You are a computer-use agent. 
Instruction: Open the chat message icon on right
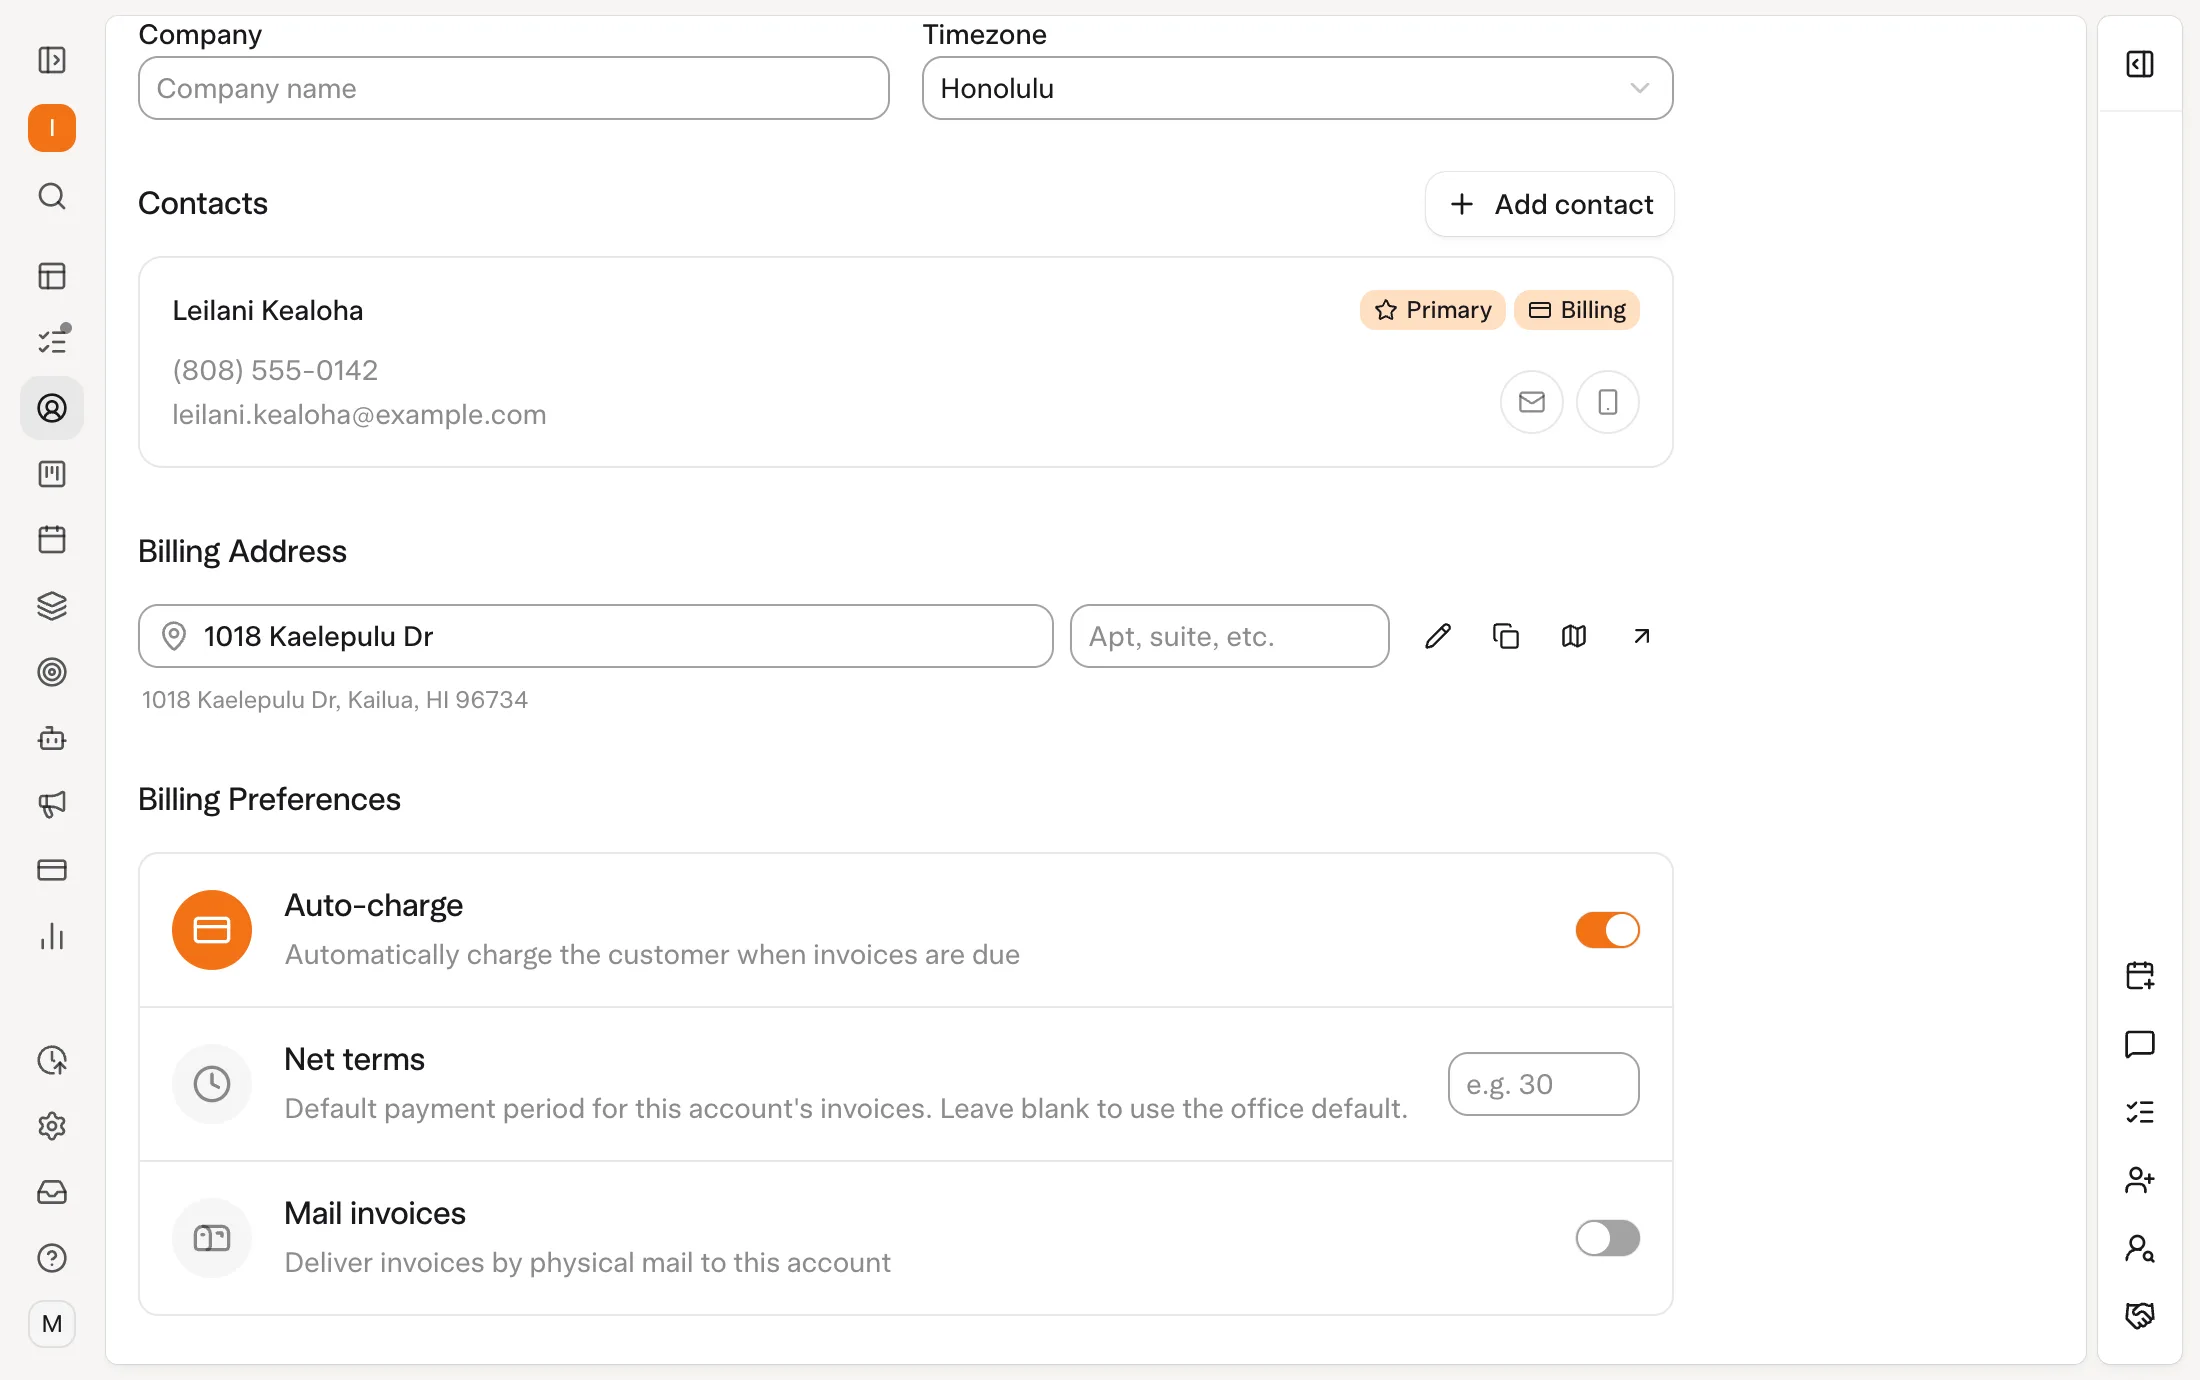(2140, 1044)
